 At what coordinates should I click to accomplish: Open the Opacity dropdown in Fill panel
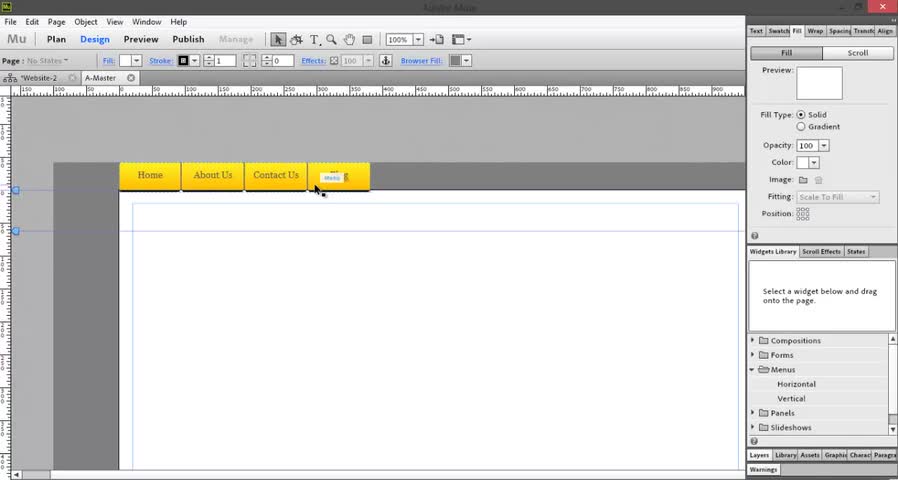pyautogui.click(x=824, y=145)
